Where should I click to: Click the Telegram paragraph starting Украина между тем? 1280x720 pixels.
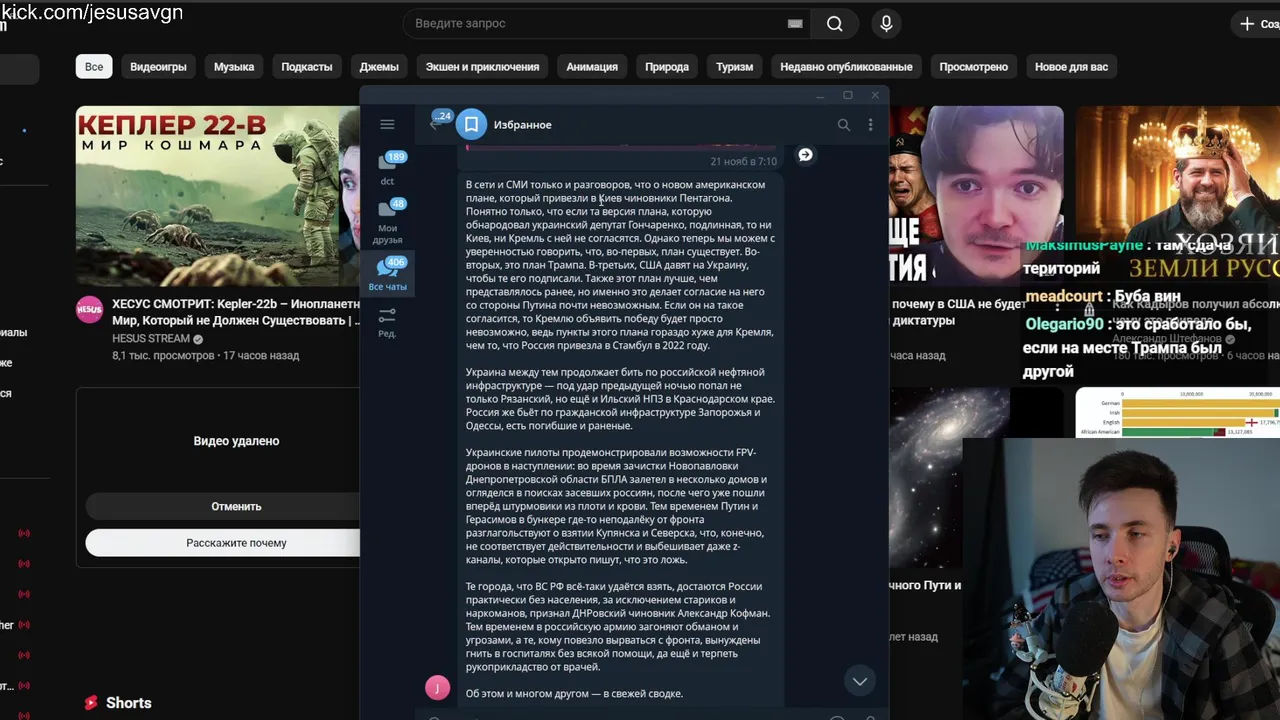(x=620, y=399)
